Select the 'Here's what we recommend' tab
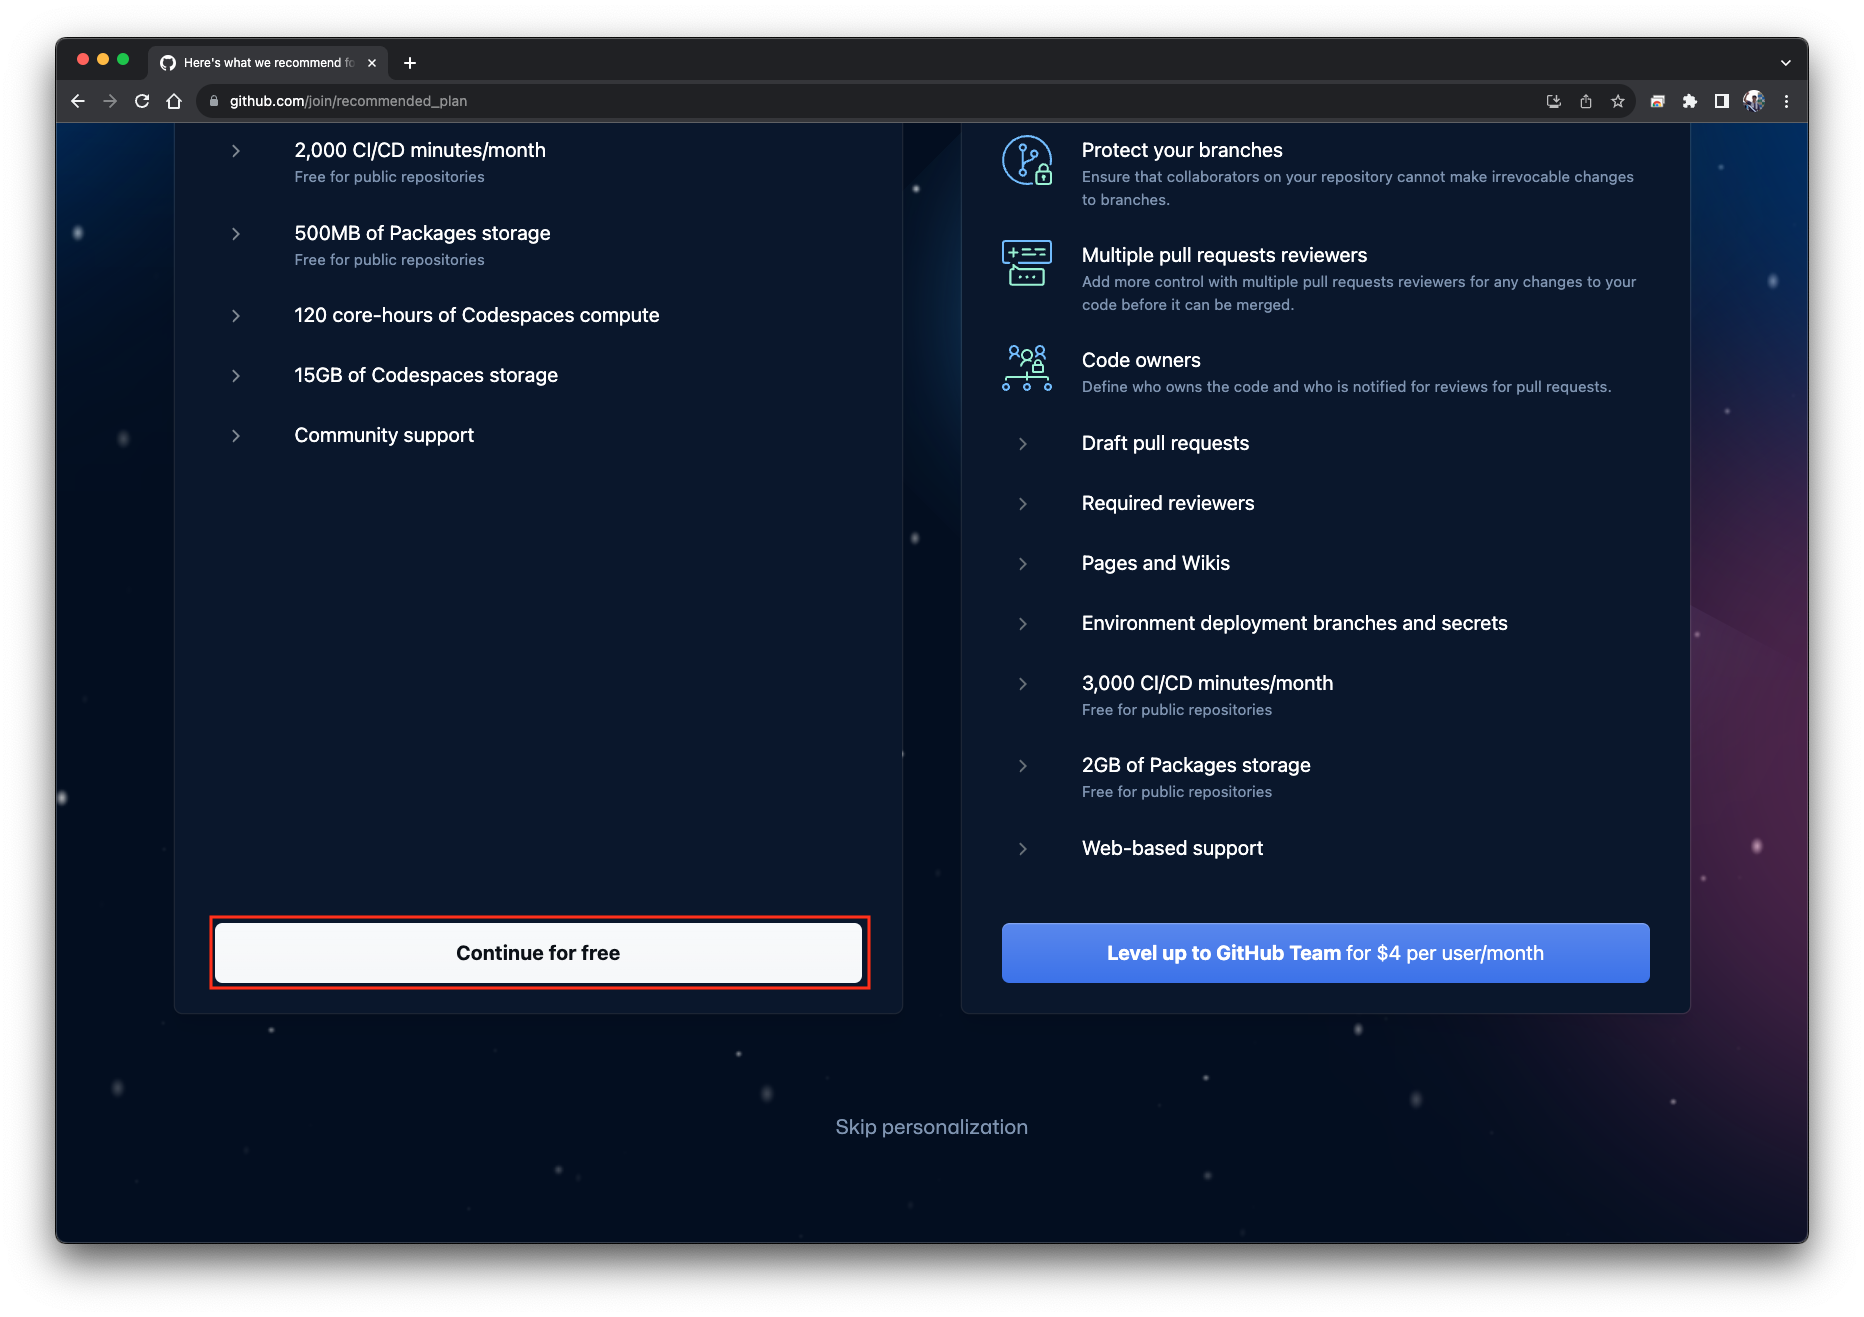This screenshot has width=1864, height=1317. tap(268, 62)
